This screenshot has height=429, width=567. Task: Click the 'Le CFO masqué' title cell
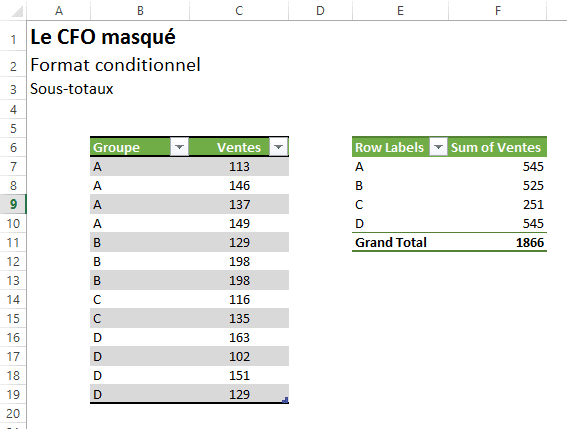tap(103, 37)
